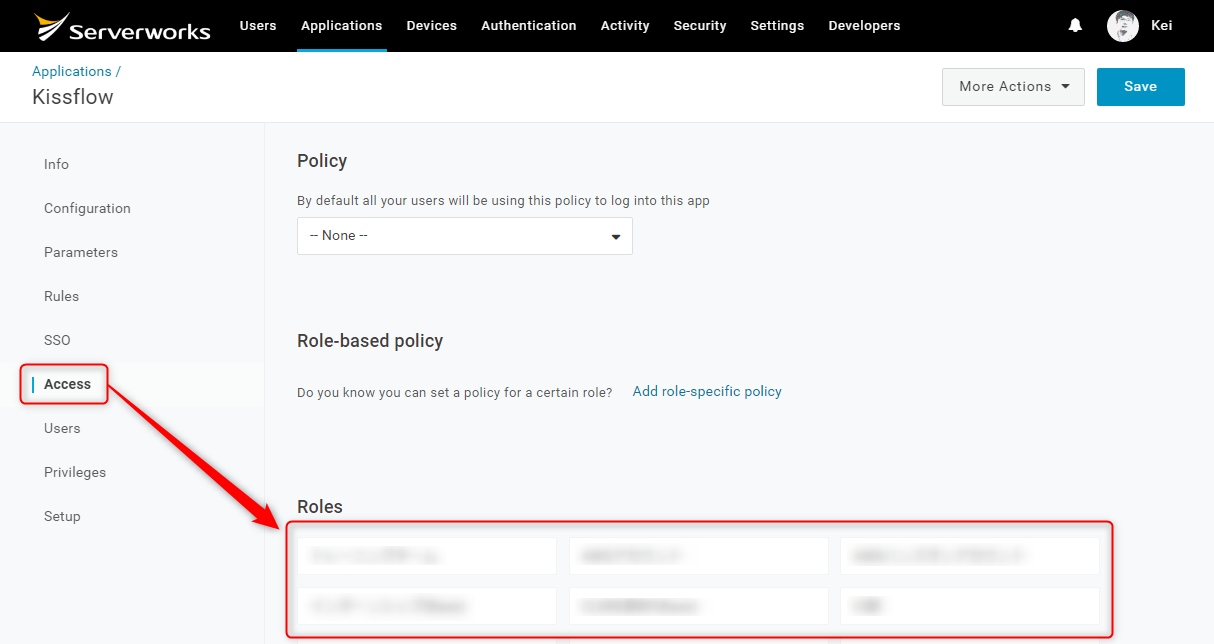Image resolution: width=1214 pixels, height=644 pixels.
Task: Open the More Actions dropdown
Action: click(x=1013, y=87)
